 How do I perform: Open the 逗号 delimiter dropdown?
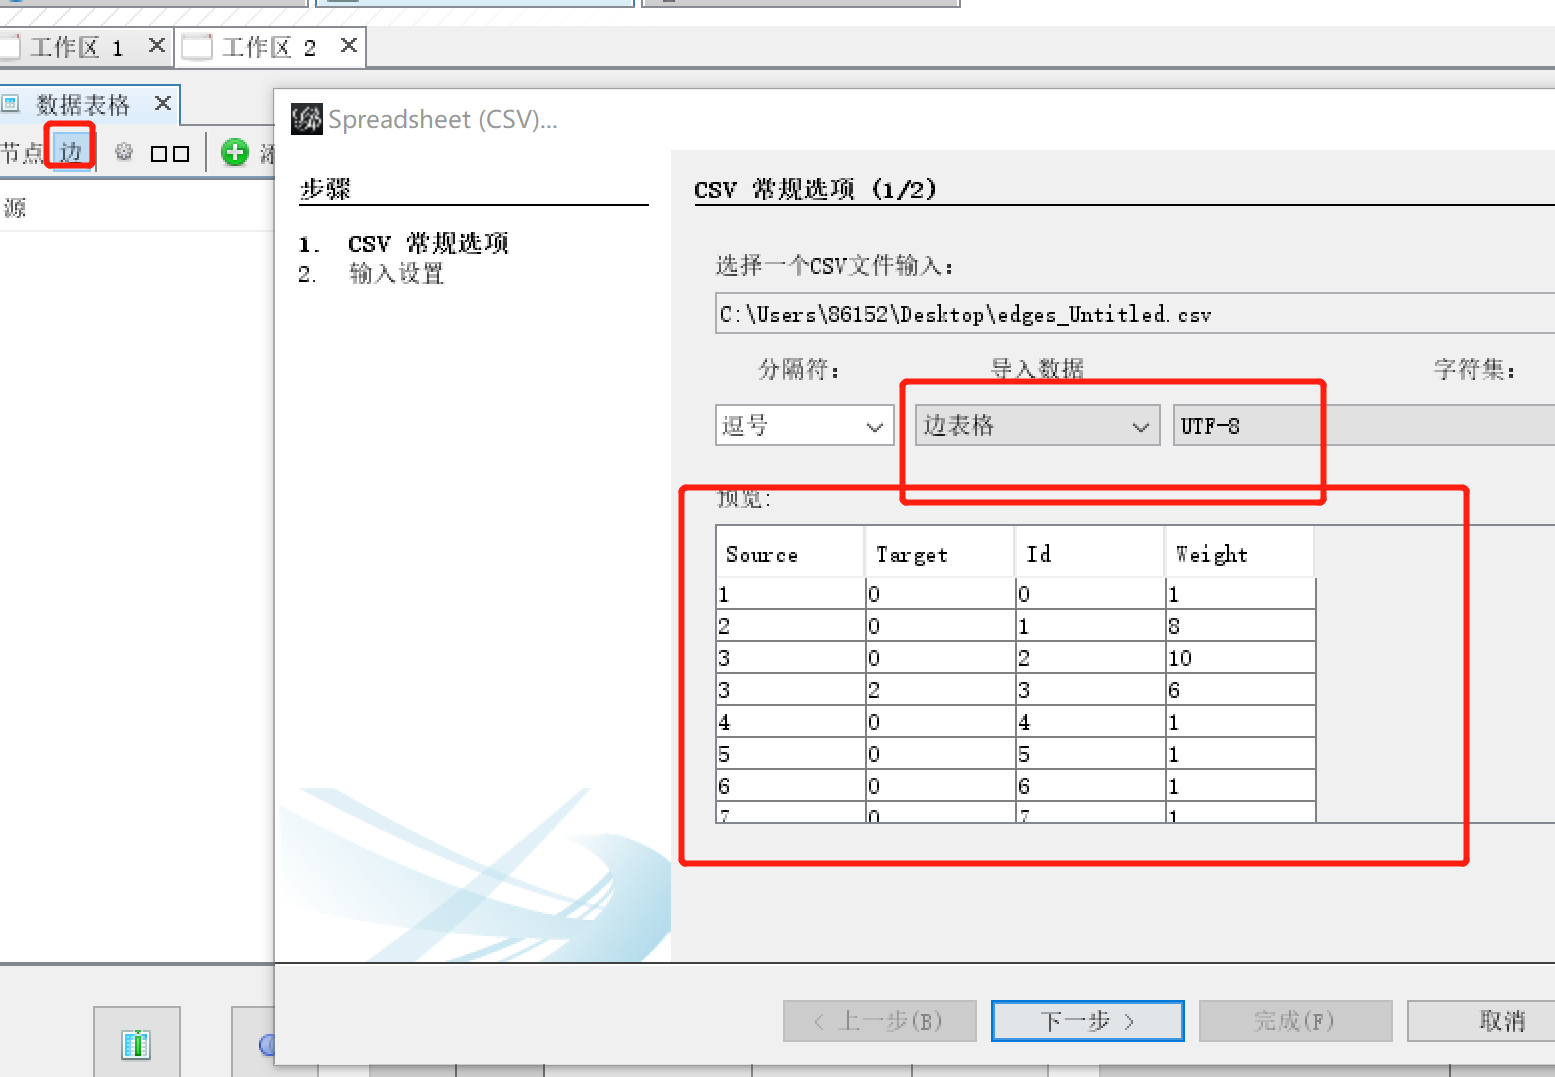tap(803, 424)
